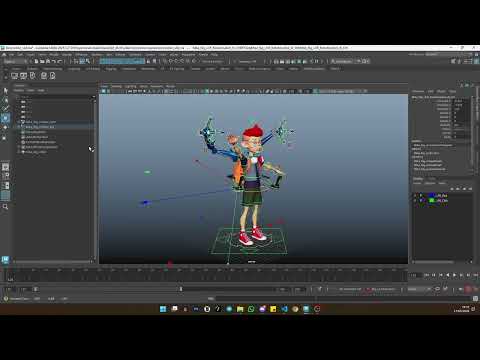Screen dimensions: 480x360
Task: Click the red current-time marker on timeline
Action: click(170, 265)
